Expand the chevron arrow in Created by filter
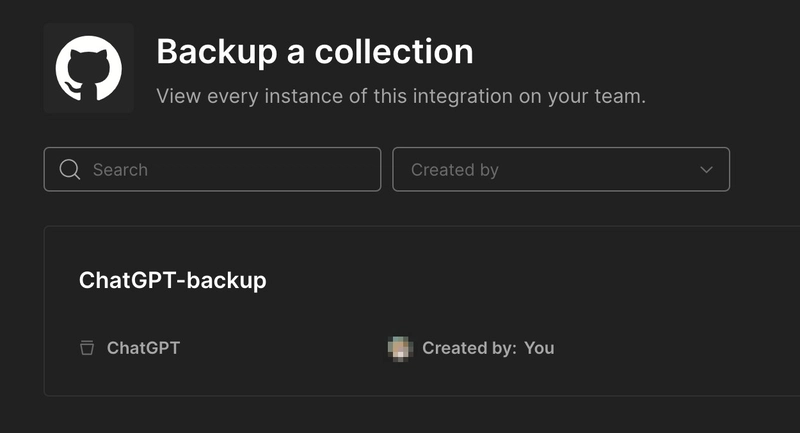 pos(706,169)
